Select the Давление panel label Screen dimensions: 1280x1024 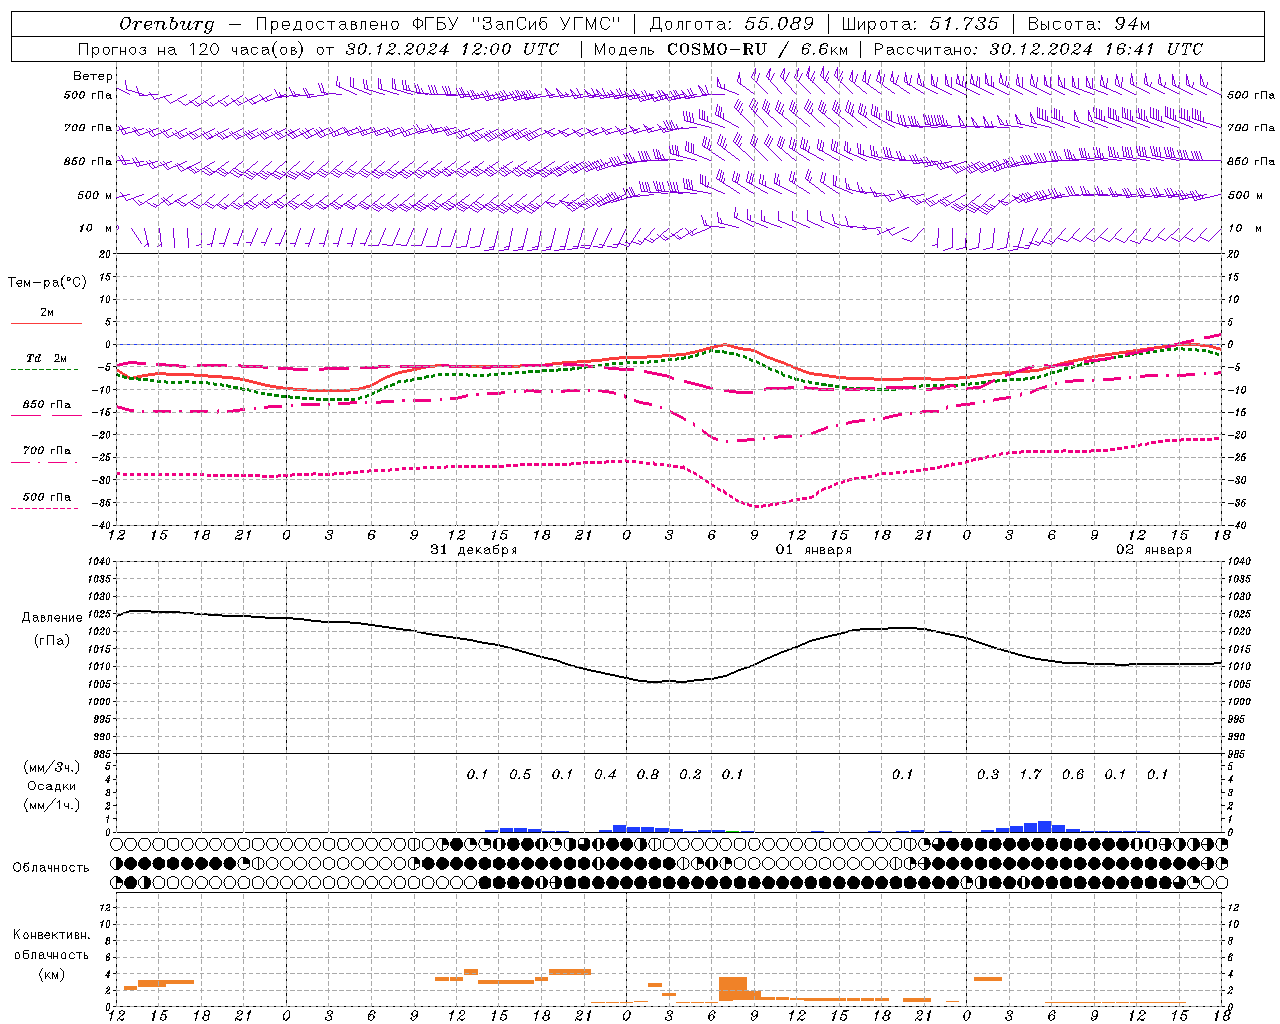point(52,618)
